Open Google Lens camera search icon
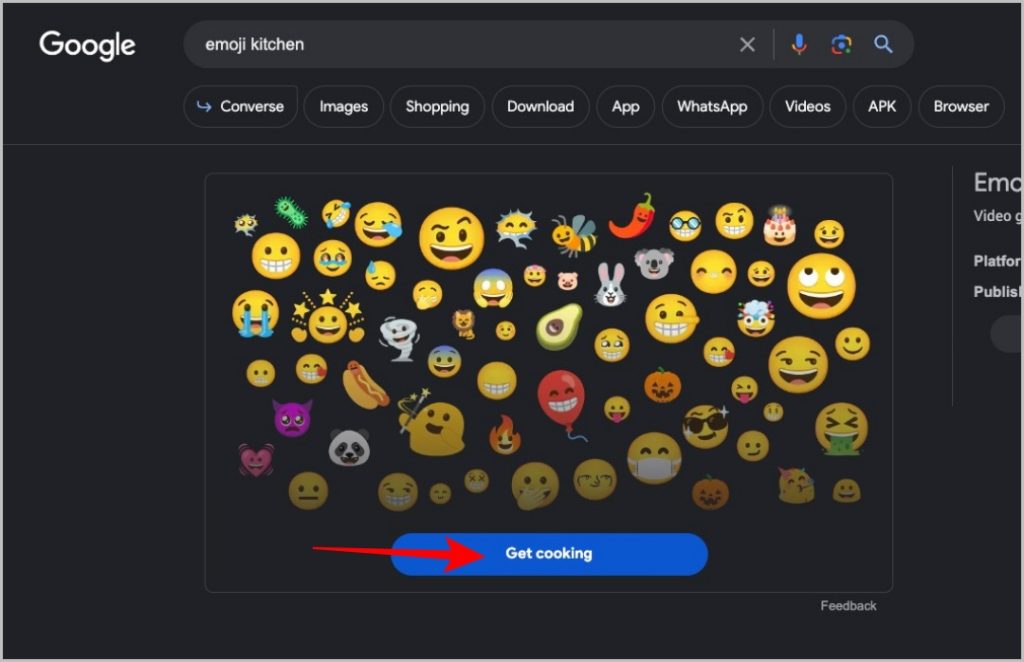 point(841,44)
